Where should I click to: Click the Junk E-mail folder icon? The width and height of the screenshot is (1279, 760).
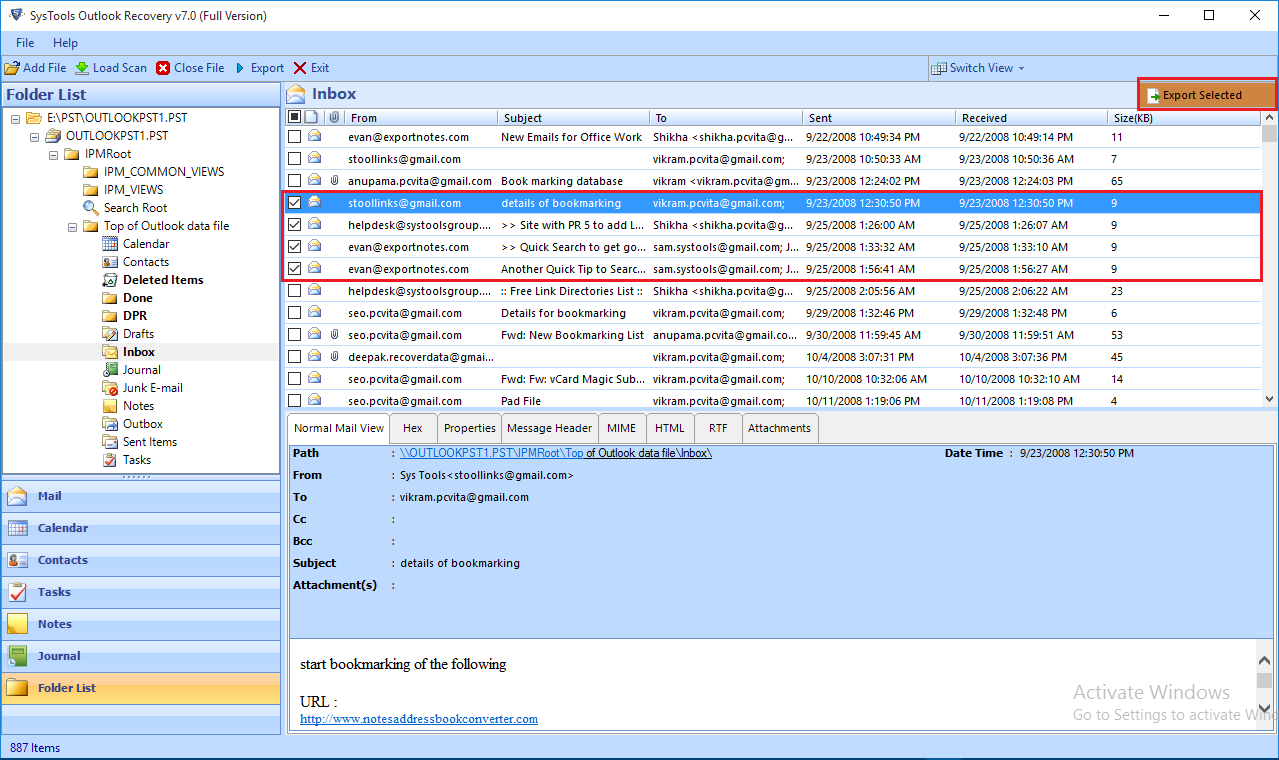110,388
